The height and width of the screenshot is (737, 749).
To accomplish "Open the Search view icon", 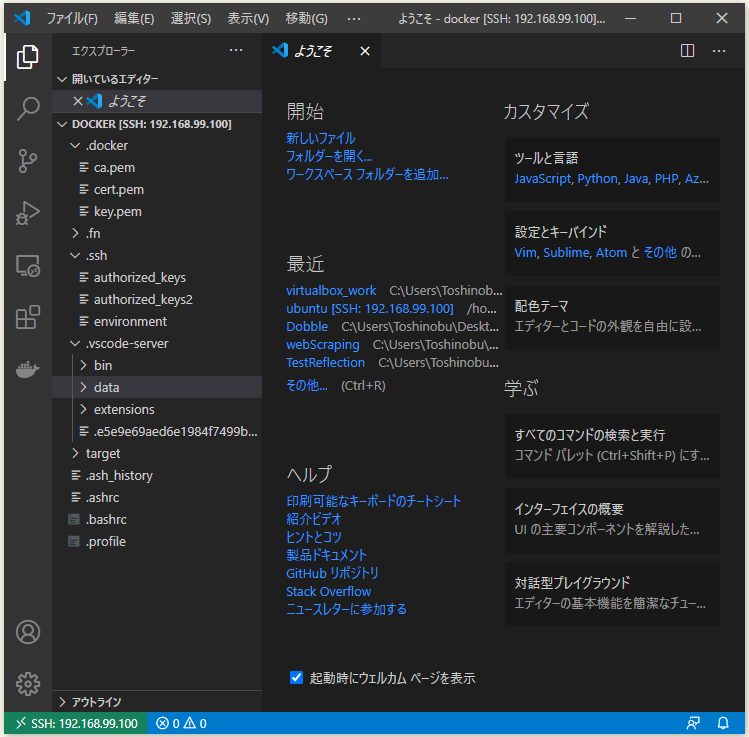I will [28, 109].
